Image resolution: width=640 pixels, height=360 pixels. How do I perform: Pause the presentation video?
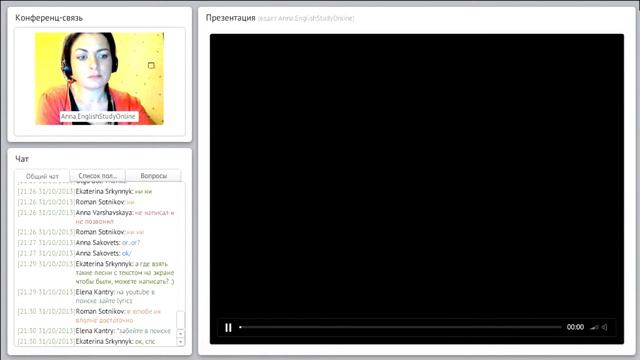228,327
